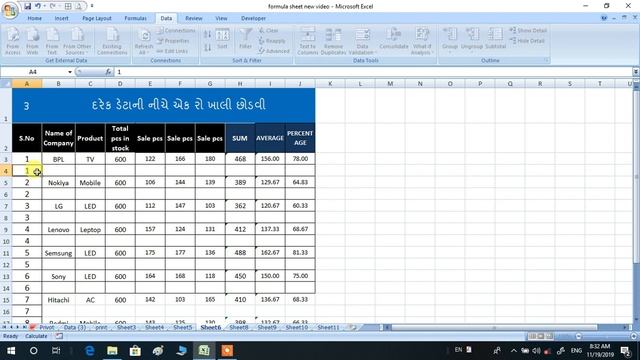The height and width of the screenshot is (360, 640).
Task: Select column K header
Action: 330,84
